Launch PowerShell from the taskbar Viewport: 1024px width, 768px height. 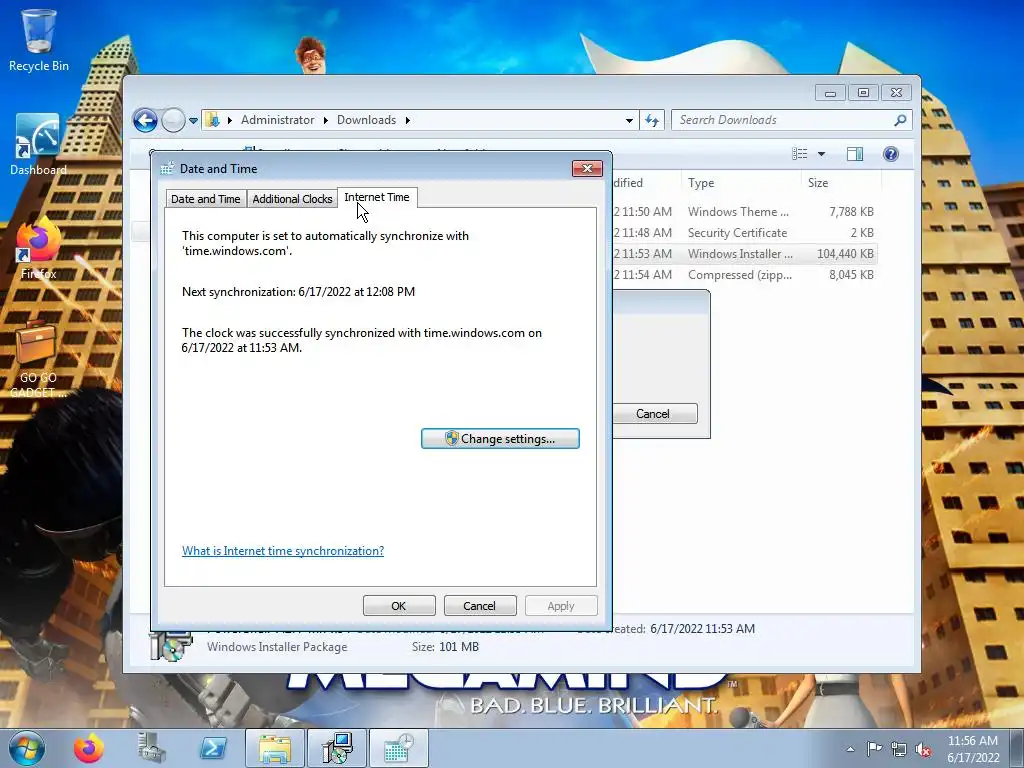[213, 748]
